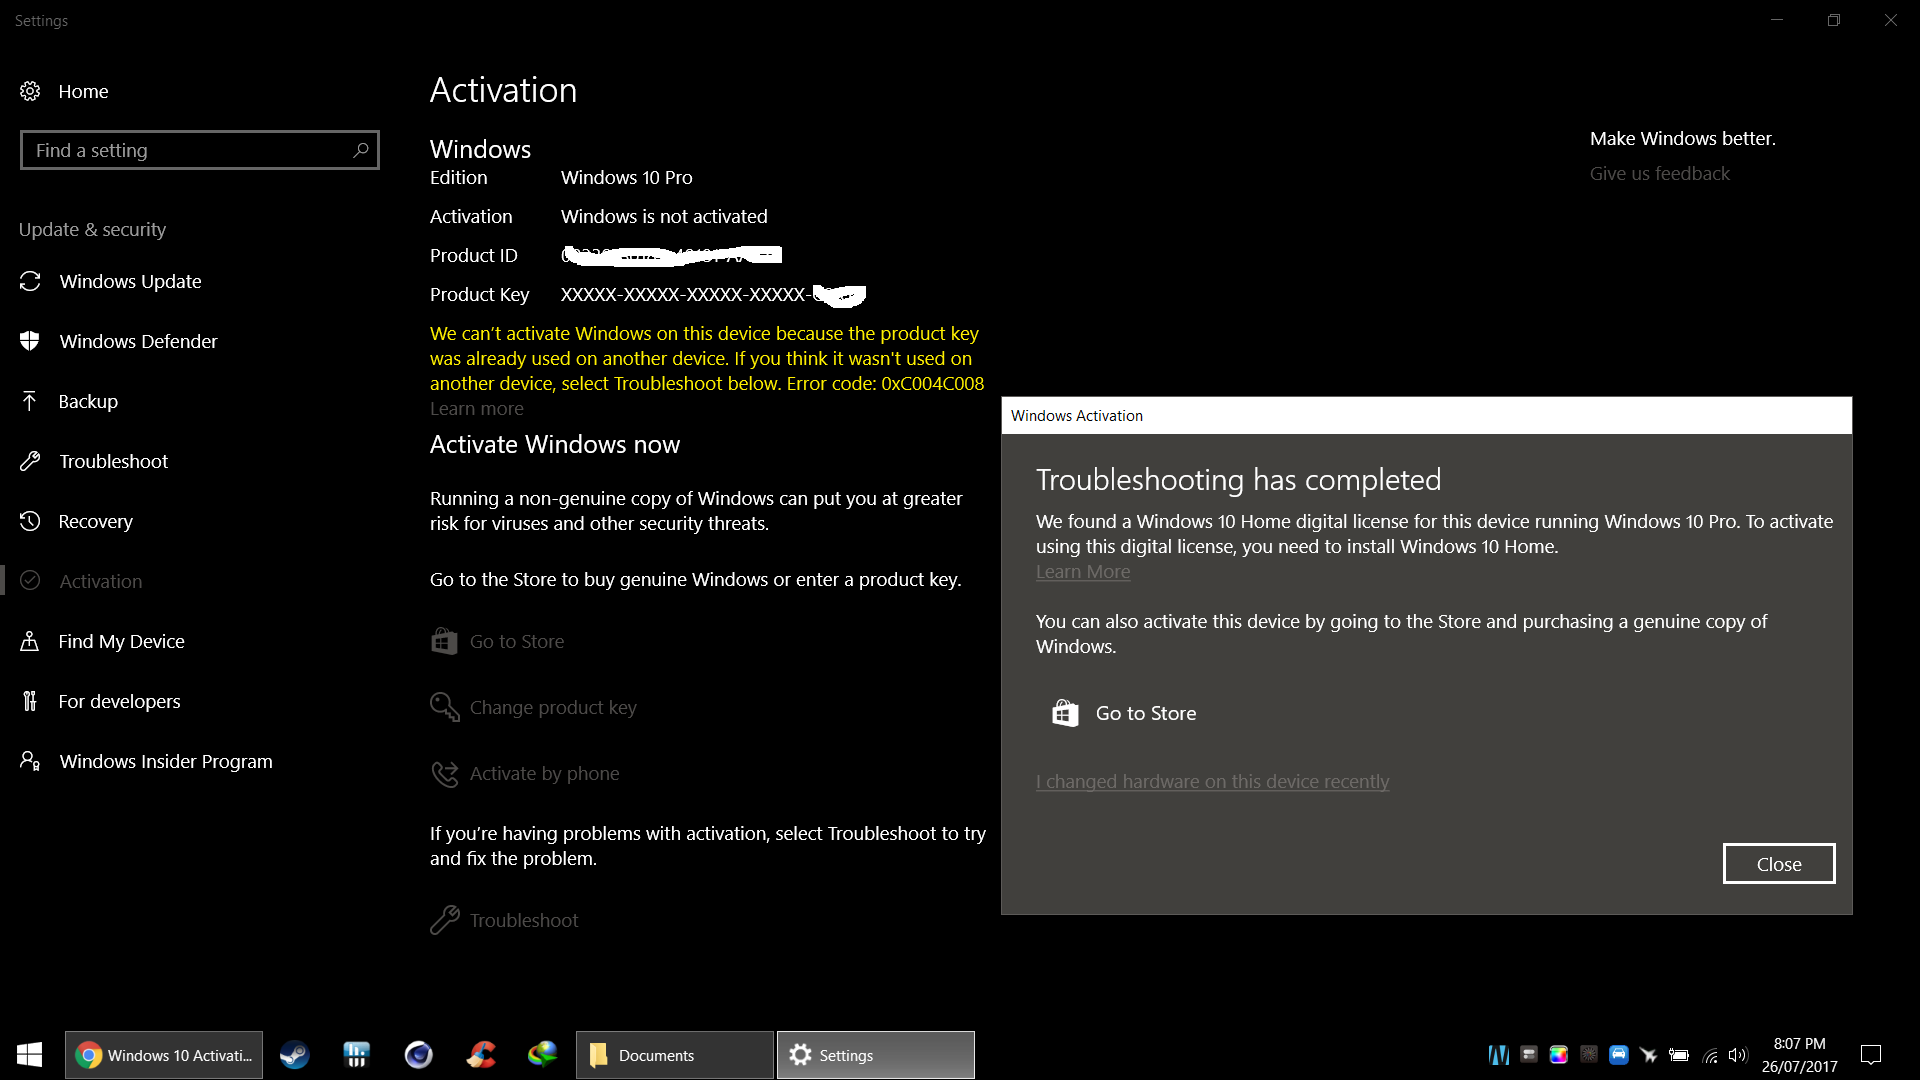Click Learn more below the error message
The image size is (1920, 1080).
click(x=477, y=408)
